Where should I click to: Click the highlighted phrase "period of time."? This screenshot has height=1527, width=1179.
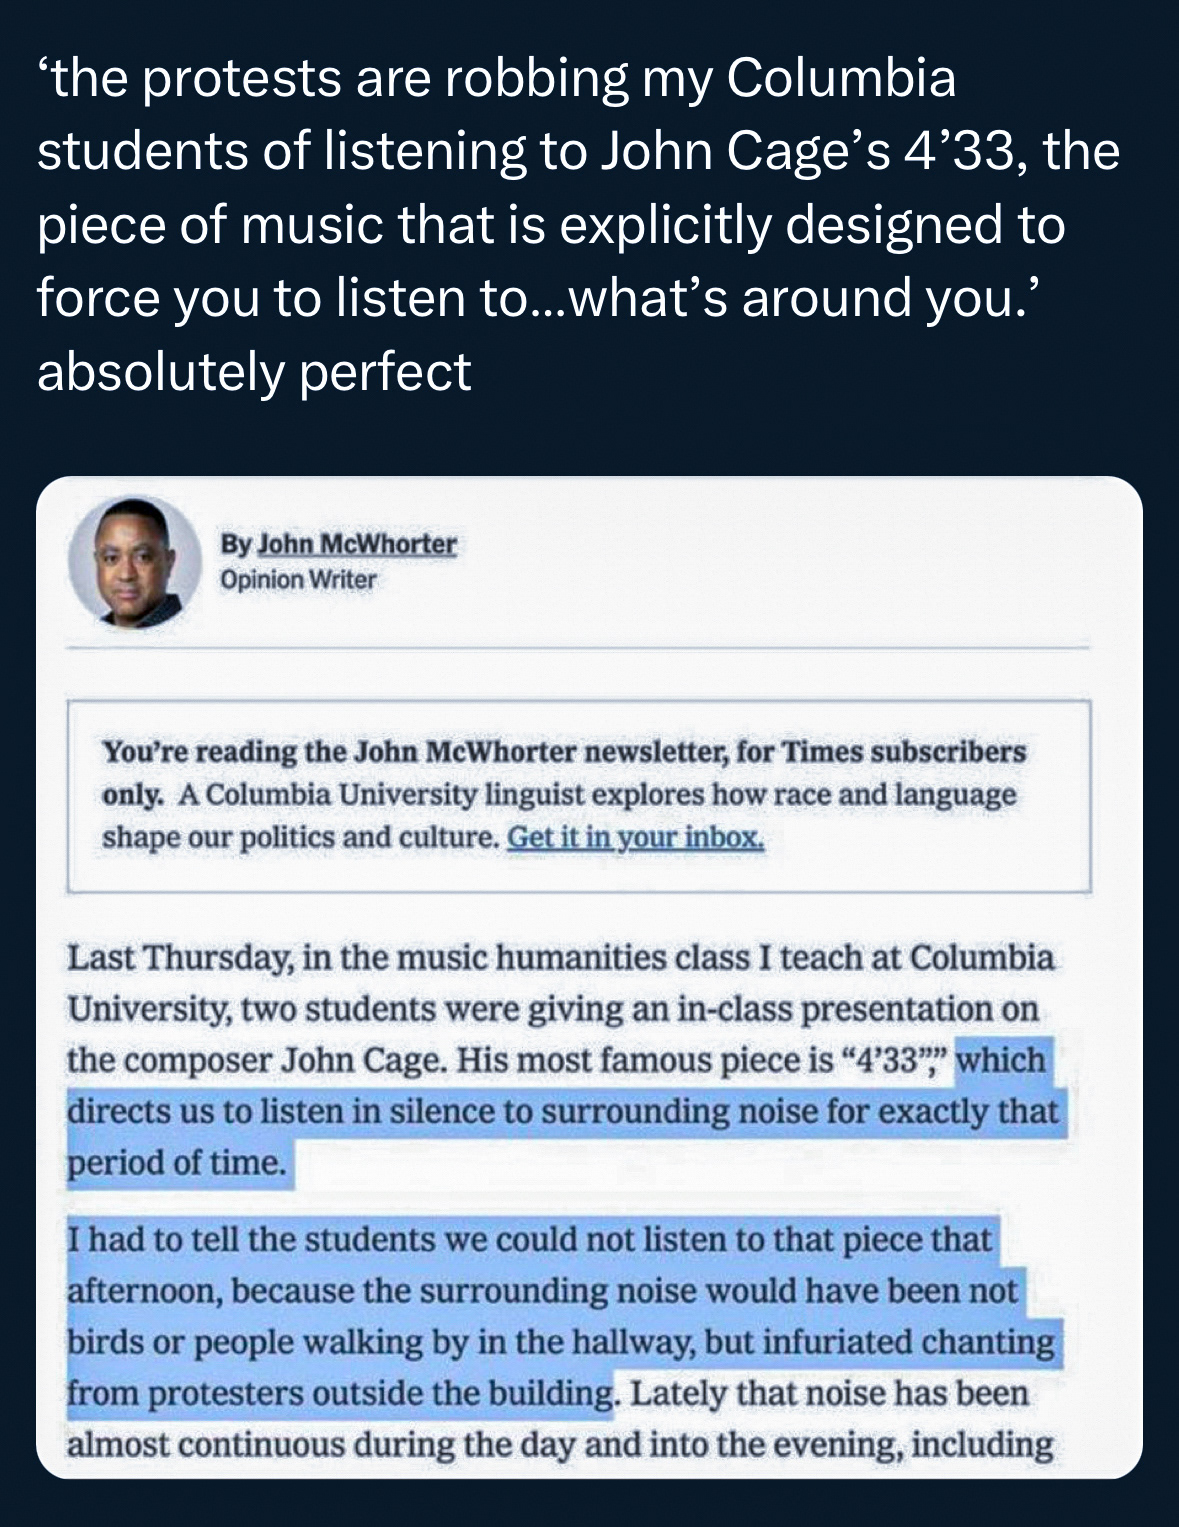click(x=178, y=1163)
